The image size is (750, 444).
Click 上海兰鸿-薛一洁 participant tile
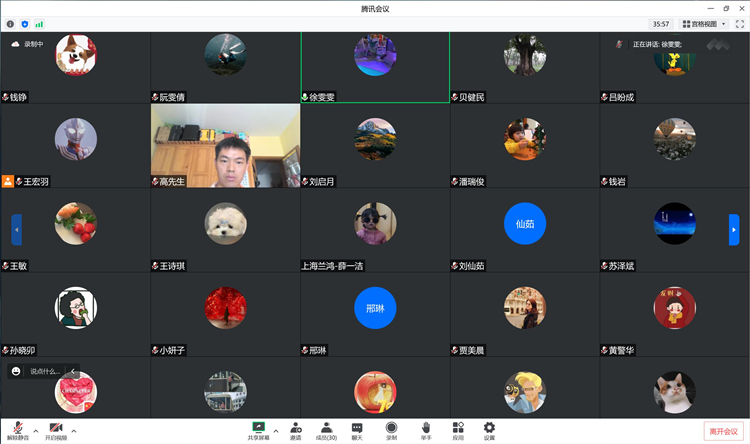(375, 230)
